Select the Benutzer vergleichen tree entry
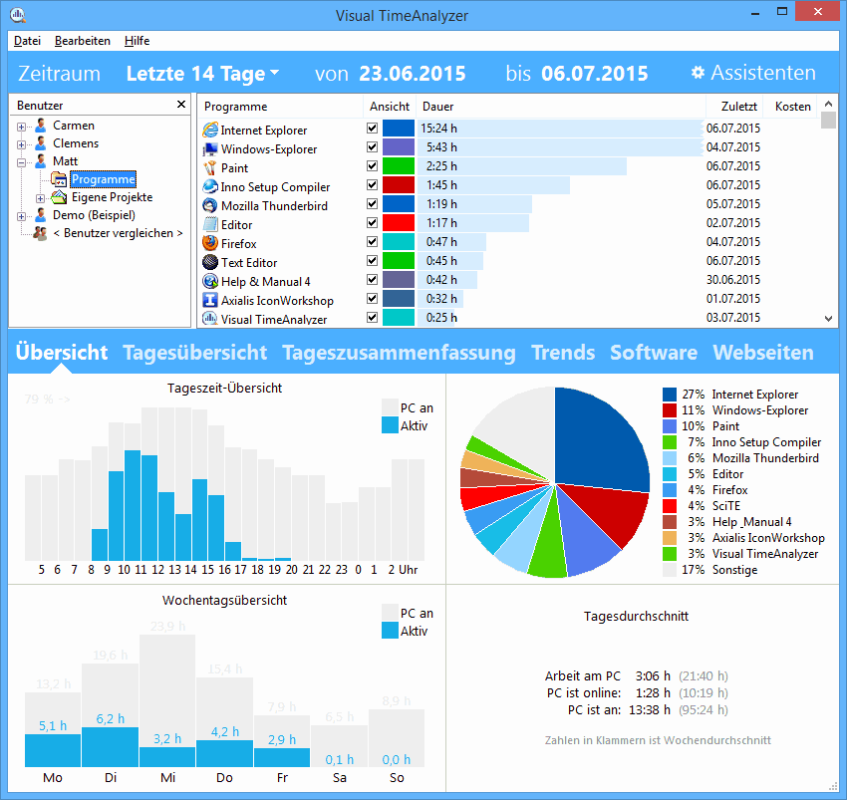The height and width of the screenshot is (800, 847). click(x=118, y=233)
